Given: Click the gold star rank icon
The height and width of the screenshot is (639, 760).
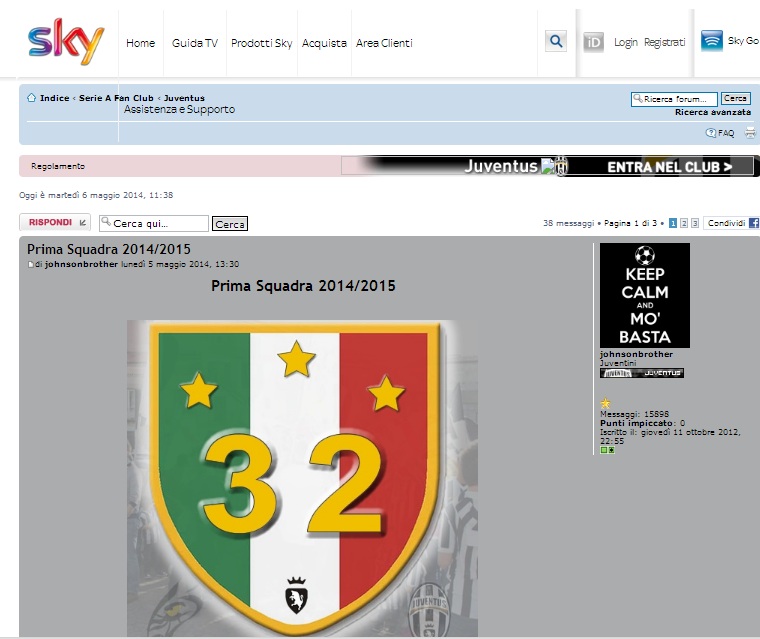Looking at the screenshot, I should [x=605, y=403].
